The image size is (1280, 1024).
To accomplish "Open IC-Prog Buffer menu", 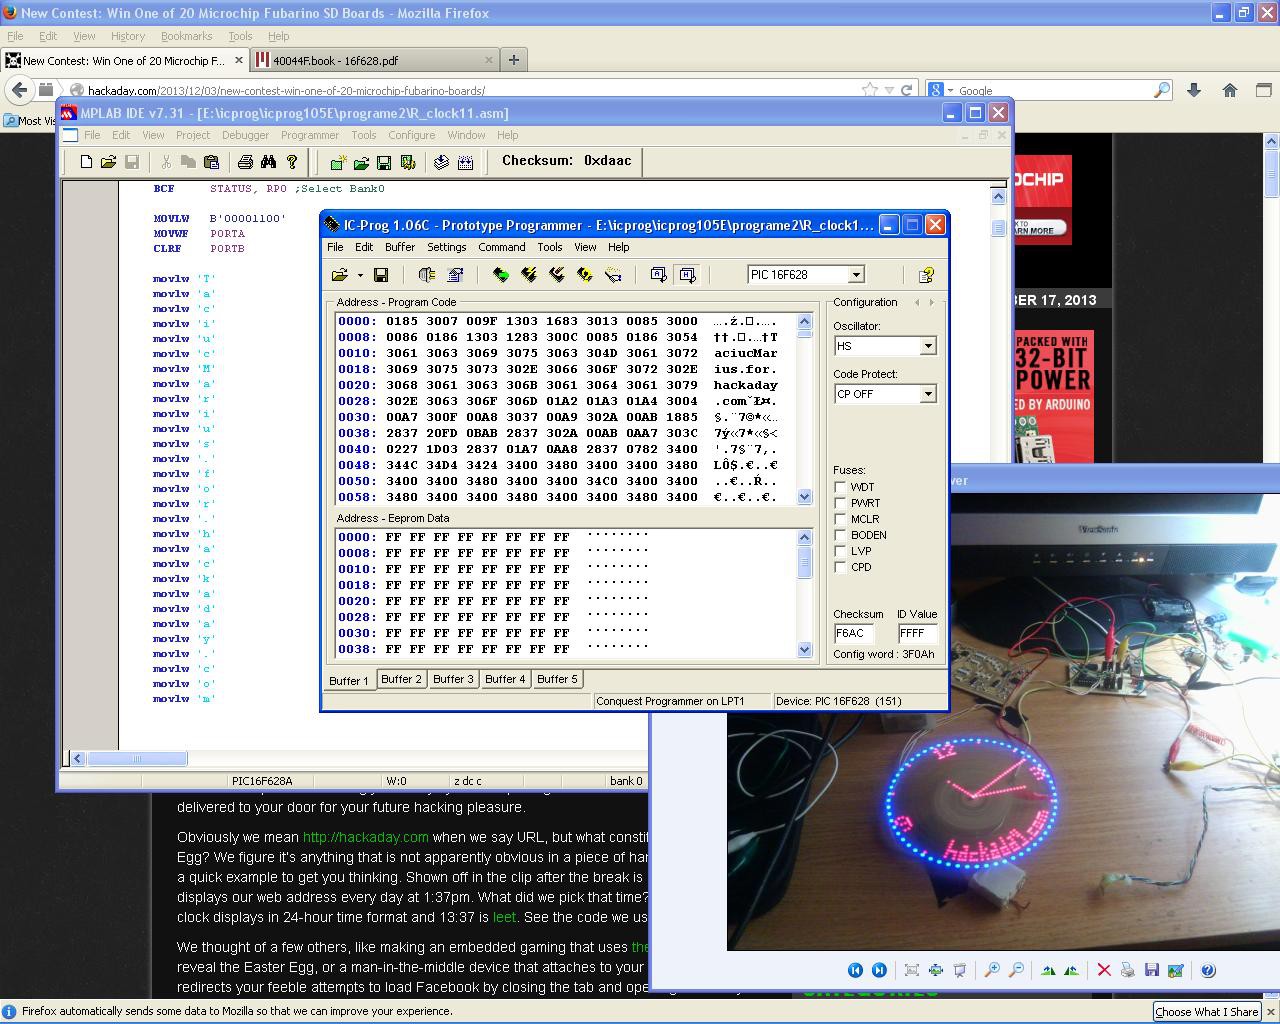I will [x=400, y=247].
